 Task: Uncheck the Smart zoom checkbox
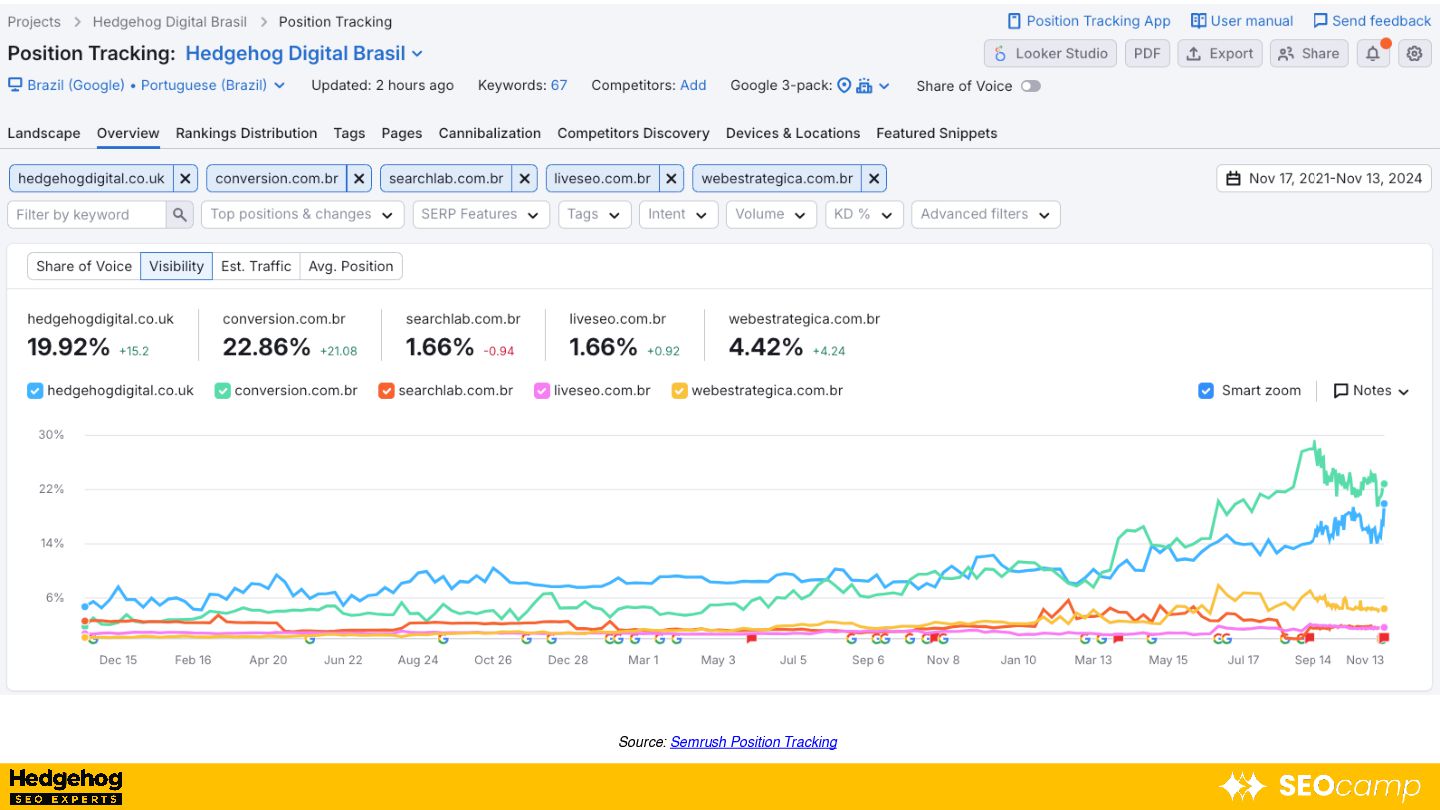pyautogui.click(x=1206, y=391)
